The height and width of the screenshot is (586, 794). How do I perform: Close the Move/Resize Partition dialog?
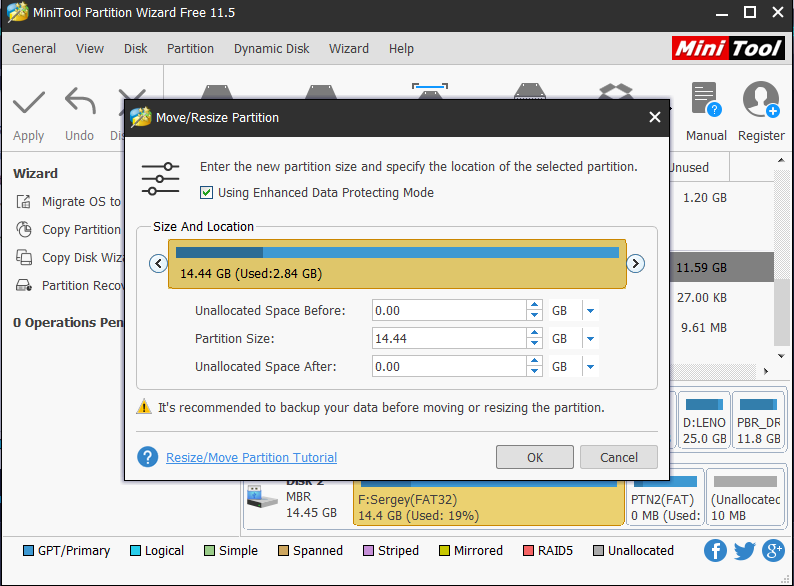point(655,118)
